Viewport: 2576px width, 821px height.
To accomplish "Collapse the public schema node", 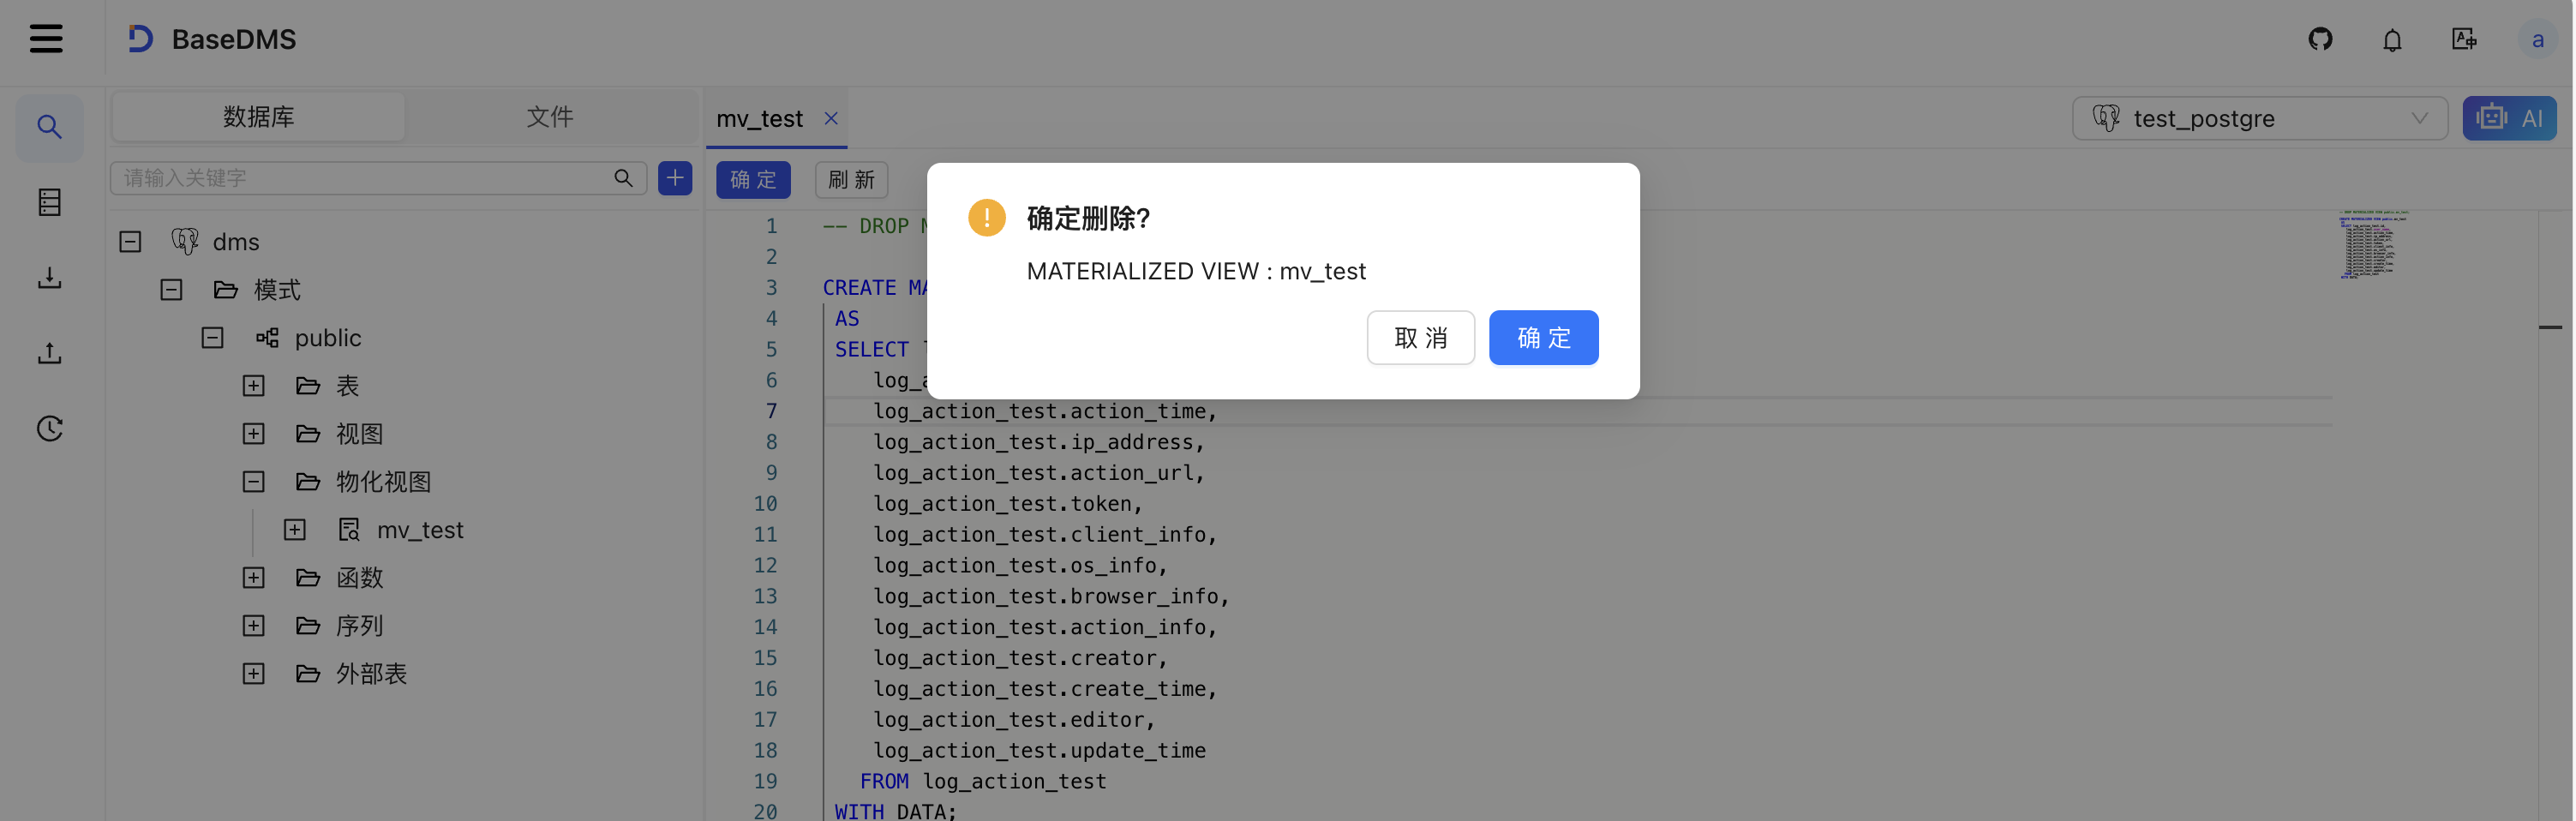I will click(x=212, y=337).
